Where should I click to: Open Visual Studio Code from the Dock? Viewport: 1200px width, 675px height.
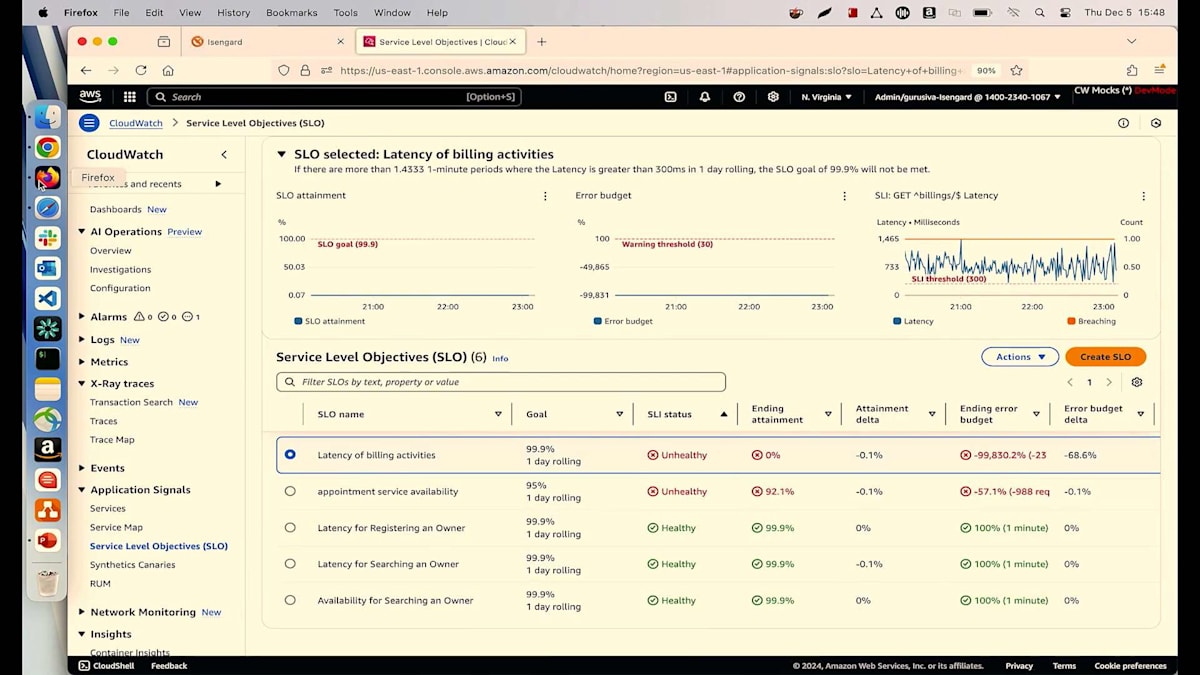pyautogui.click(x=47, y=298)
